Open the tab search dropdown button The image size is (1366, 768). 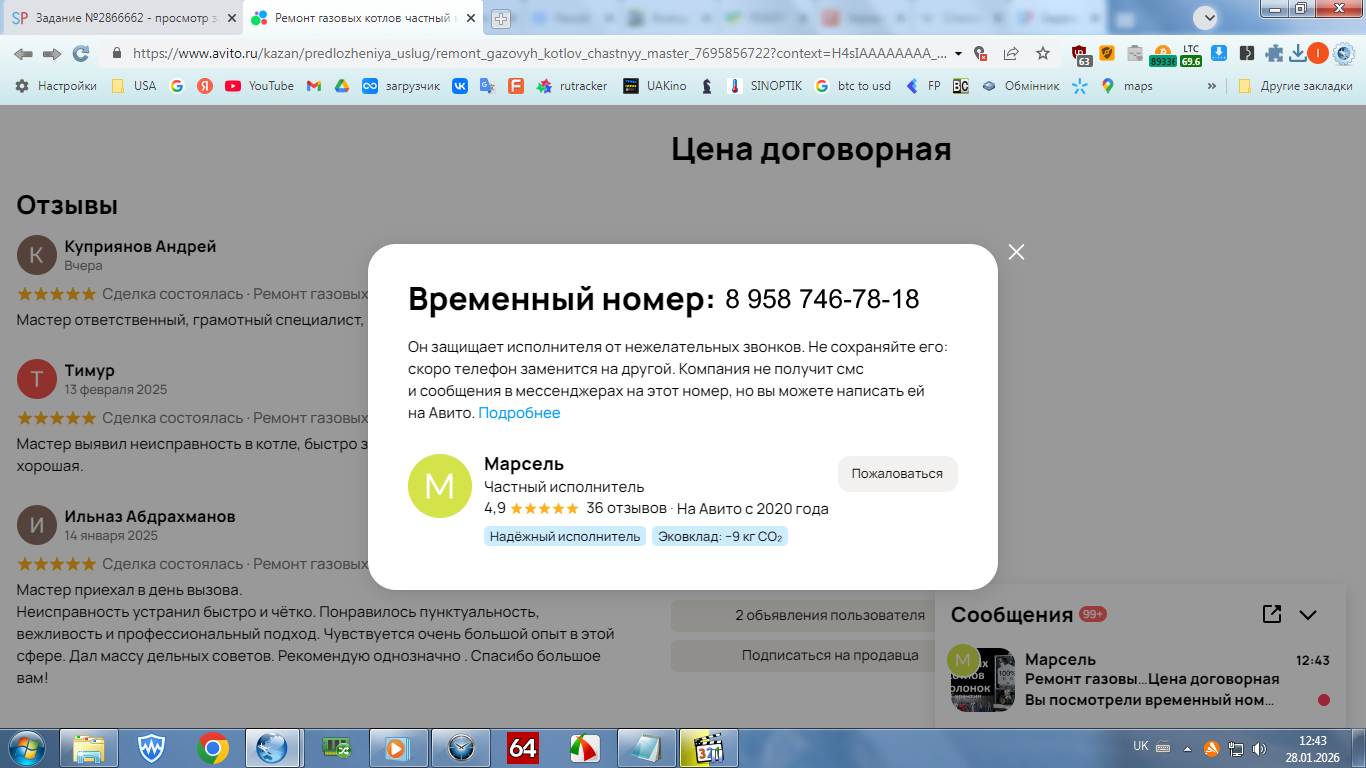(1206, 17)
